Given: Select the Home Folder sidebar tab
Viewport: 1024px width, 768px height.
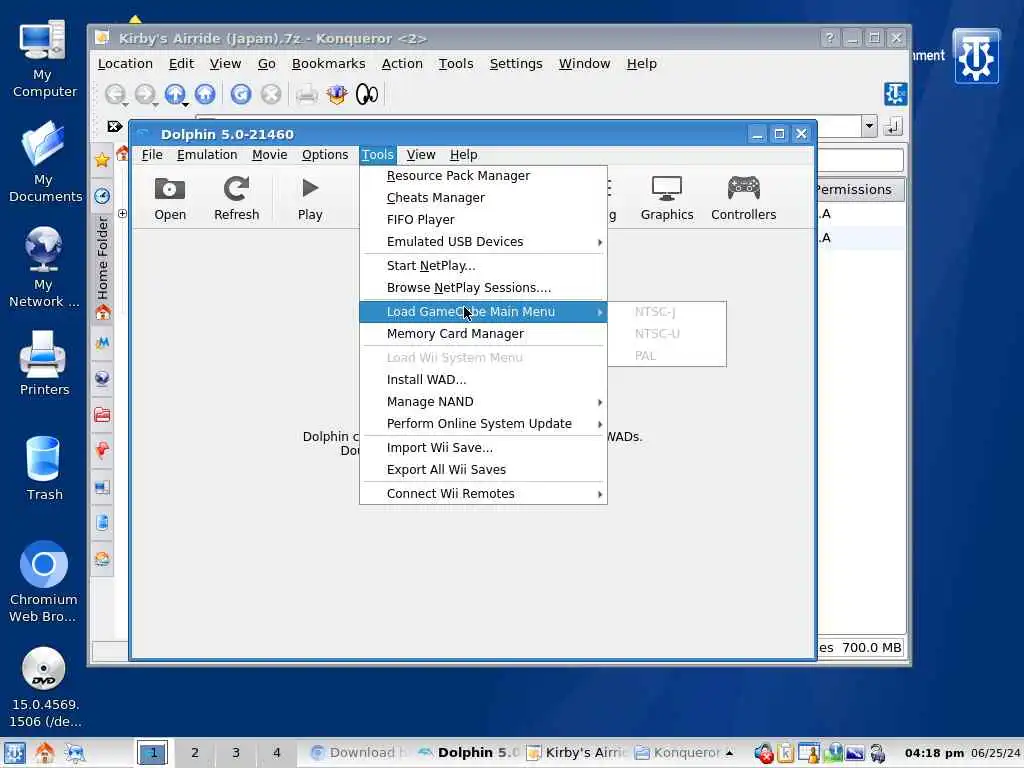Looking at the screenshot, I should [103, 268].
